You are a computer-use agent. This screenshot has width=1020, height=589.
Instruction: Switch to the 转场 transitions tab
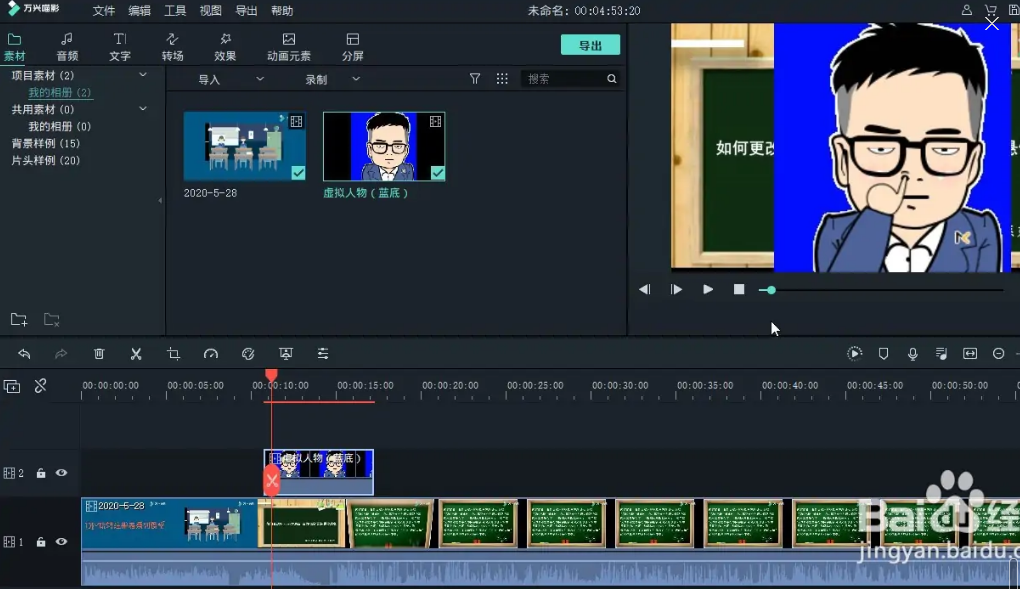coord(172,46)
